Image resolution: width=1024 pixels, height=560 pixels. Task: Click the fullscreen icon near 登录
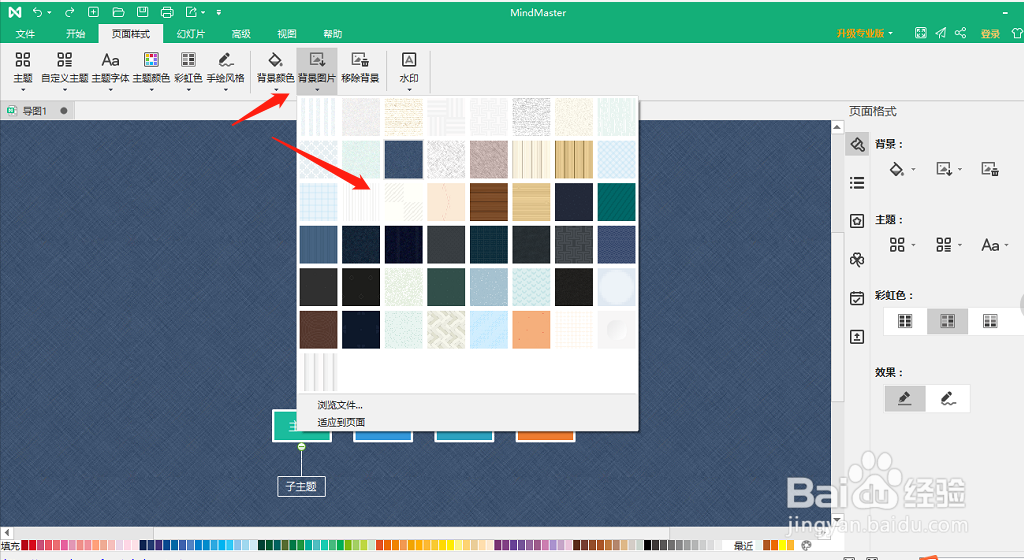[x=921, y=33]
